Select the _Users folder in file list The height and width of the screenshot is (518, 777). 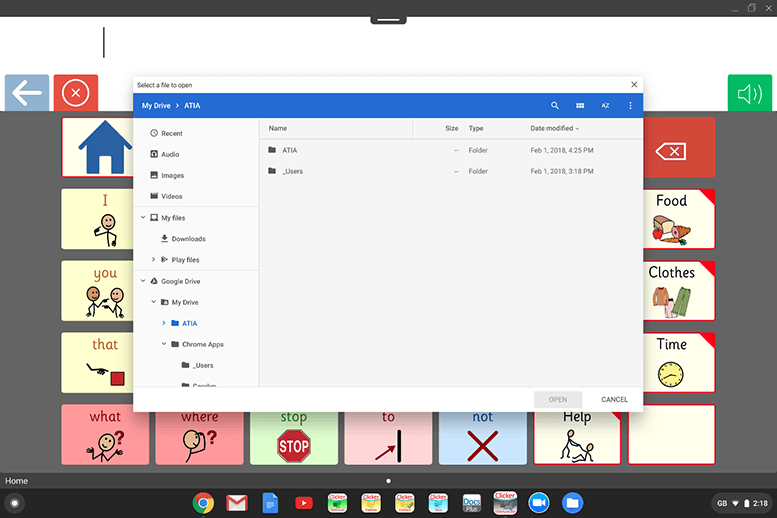click(x=292, y=171)
